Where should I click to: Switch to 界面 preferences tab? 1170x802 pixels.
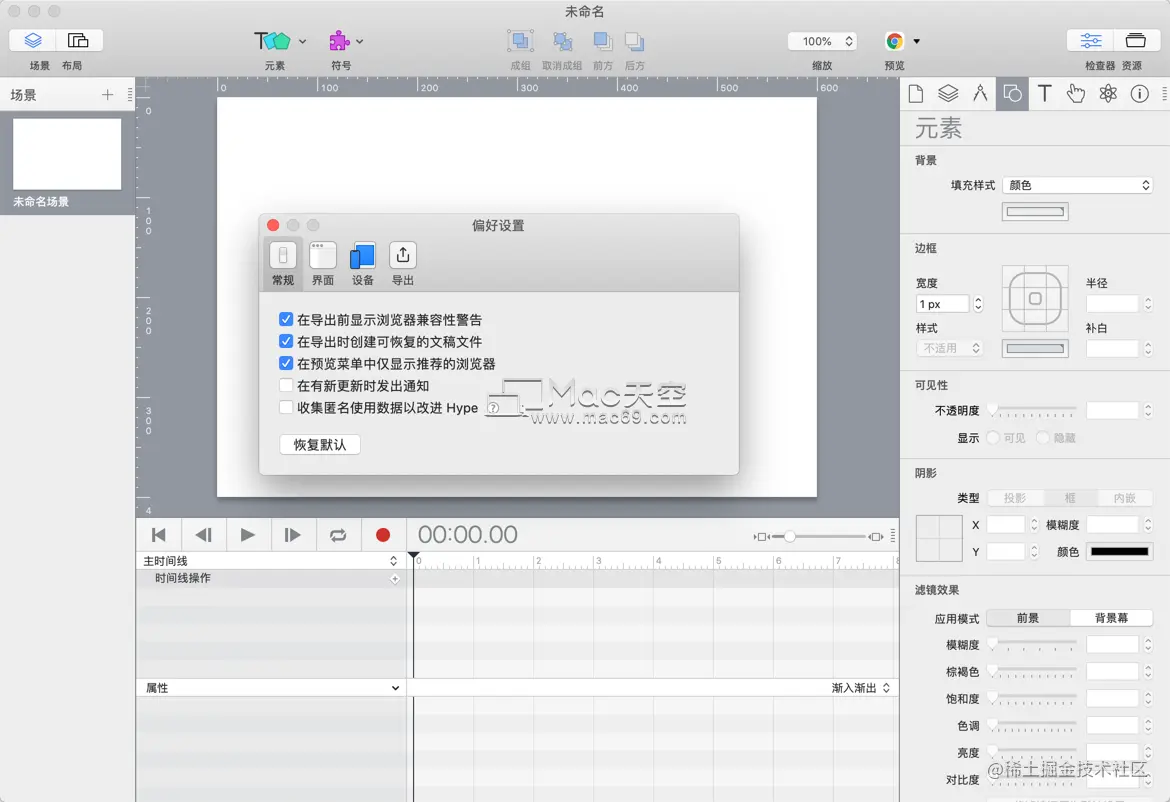(322, 264)
